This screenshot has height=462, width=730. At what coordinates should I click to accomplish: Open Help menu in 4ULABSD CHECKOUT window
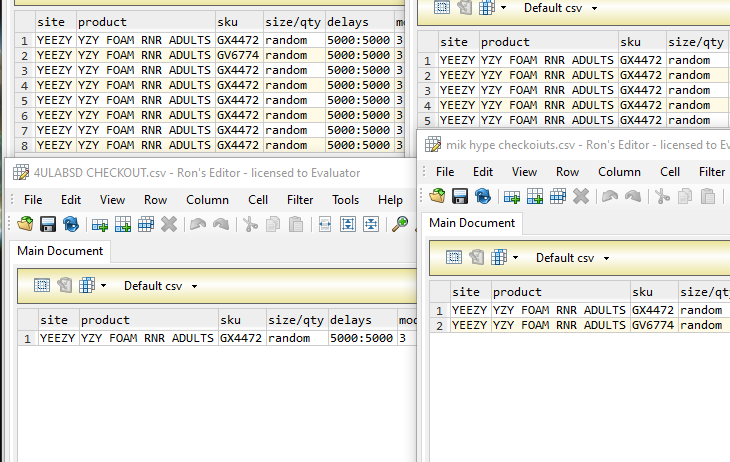point(390,200)
